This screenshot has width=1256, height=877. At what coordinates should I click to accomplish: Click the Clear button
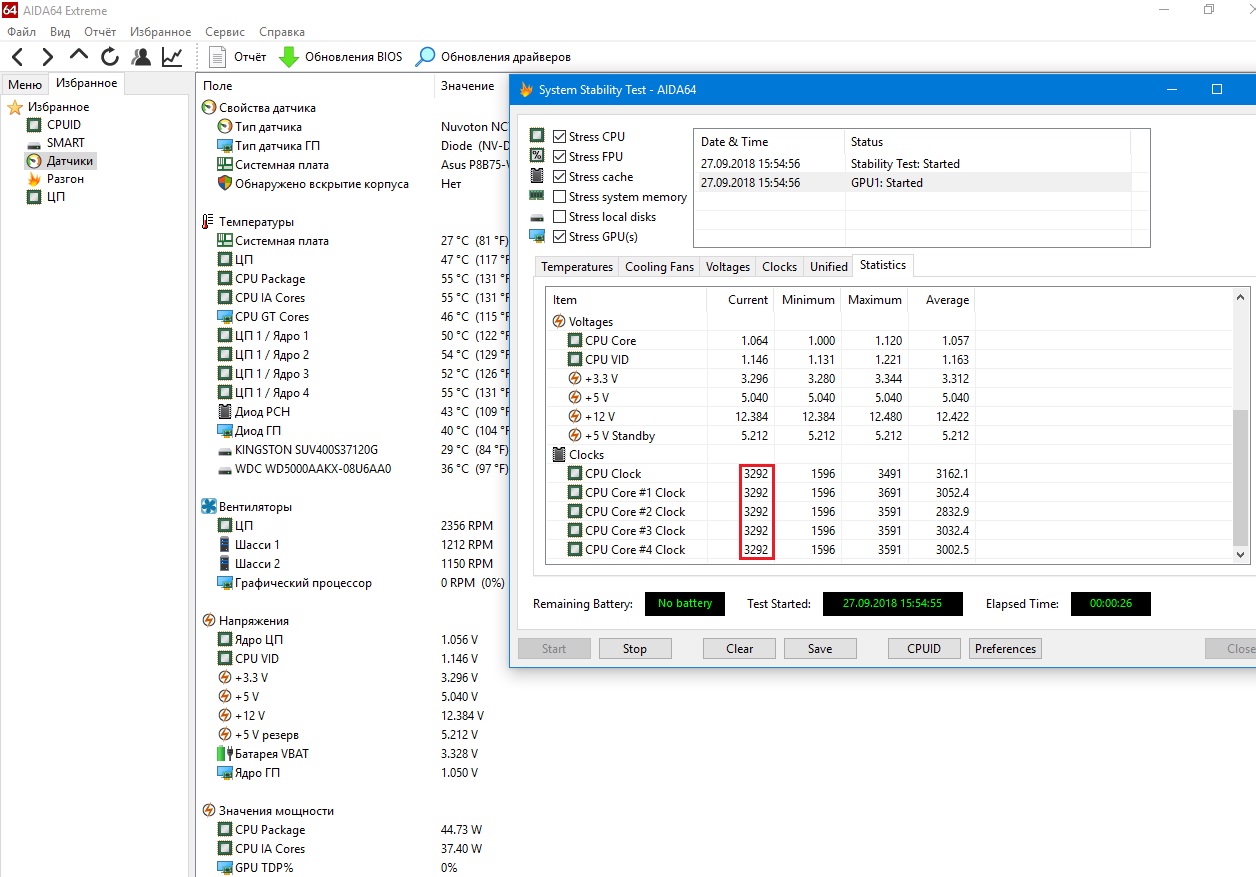click(x=740, y=649)
